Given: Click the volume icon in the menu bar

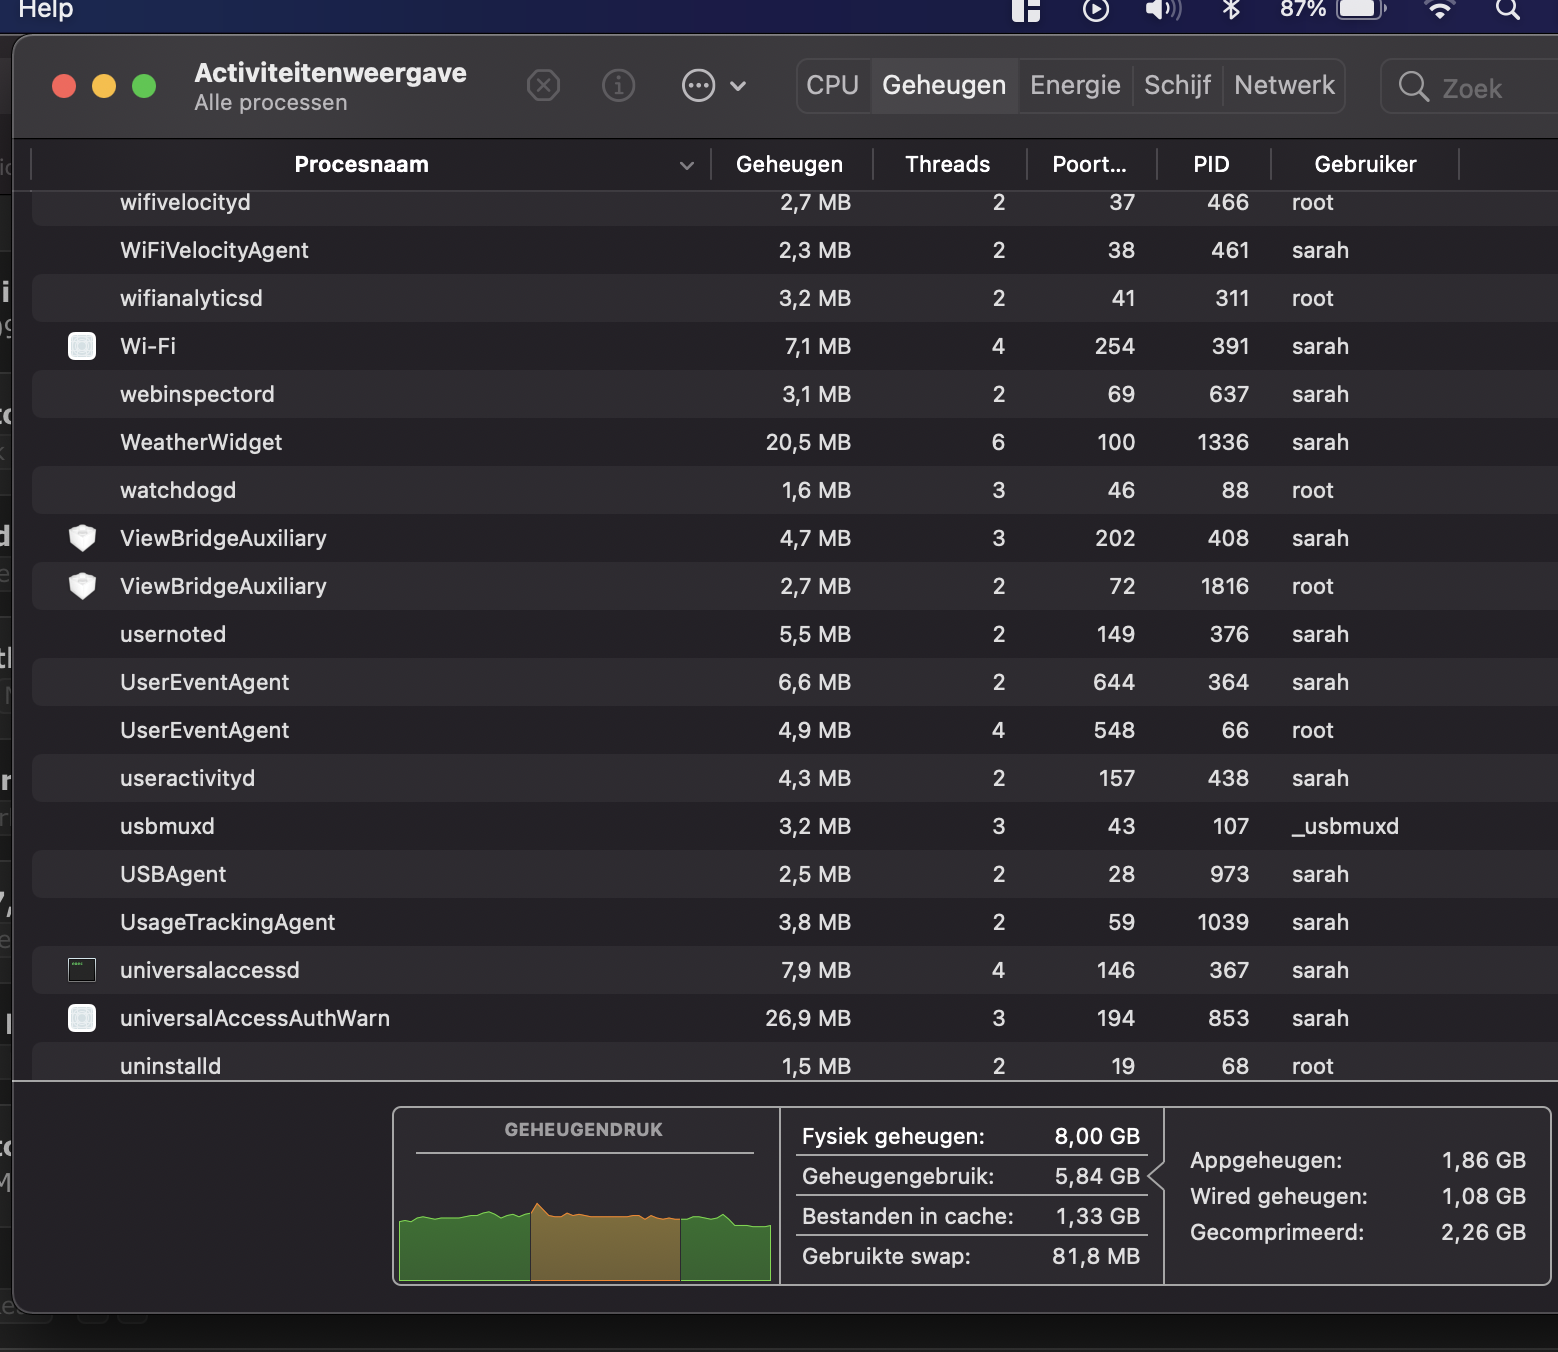Looking at the screenshot, I should [x=1162, y=10].
